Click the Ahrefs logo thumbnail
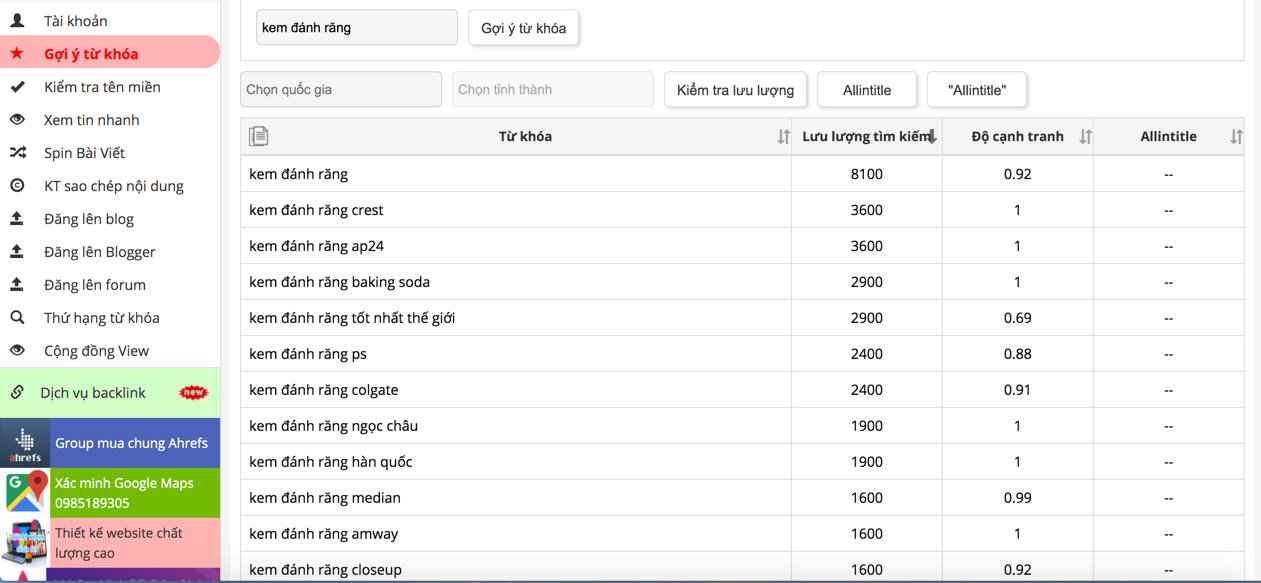Screen dimensions: 1261x583 25,443
